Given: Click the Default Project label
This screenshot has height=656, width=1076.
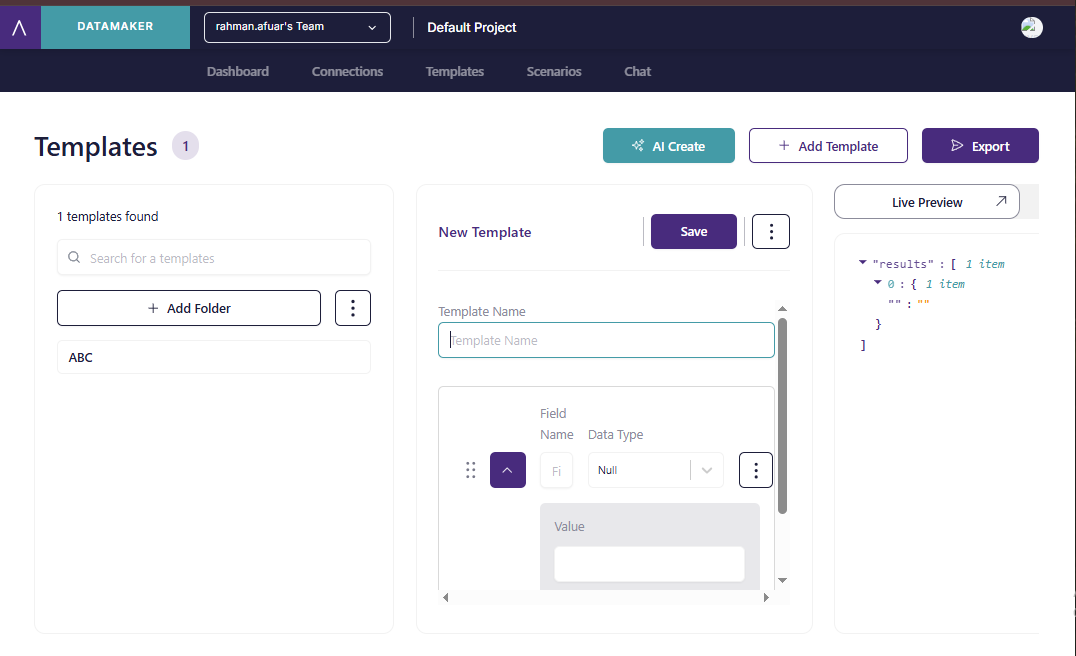Looking at the screenshot, I should pyautogui.click(x=471, y=27).
